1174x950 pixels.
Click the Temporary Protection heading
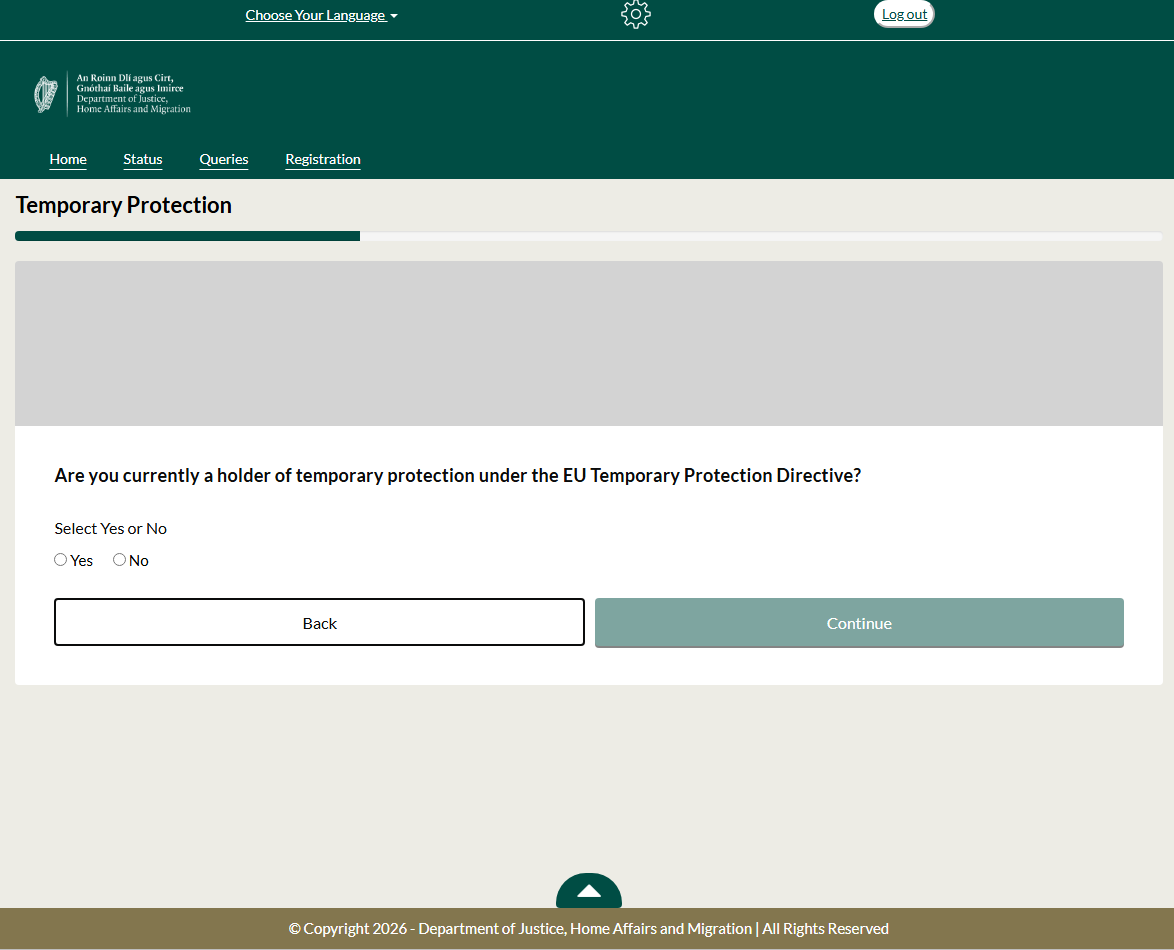point(124,205)
